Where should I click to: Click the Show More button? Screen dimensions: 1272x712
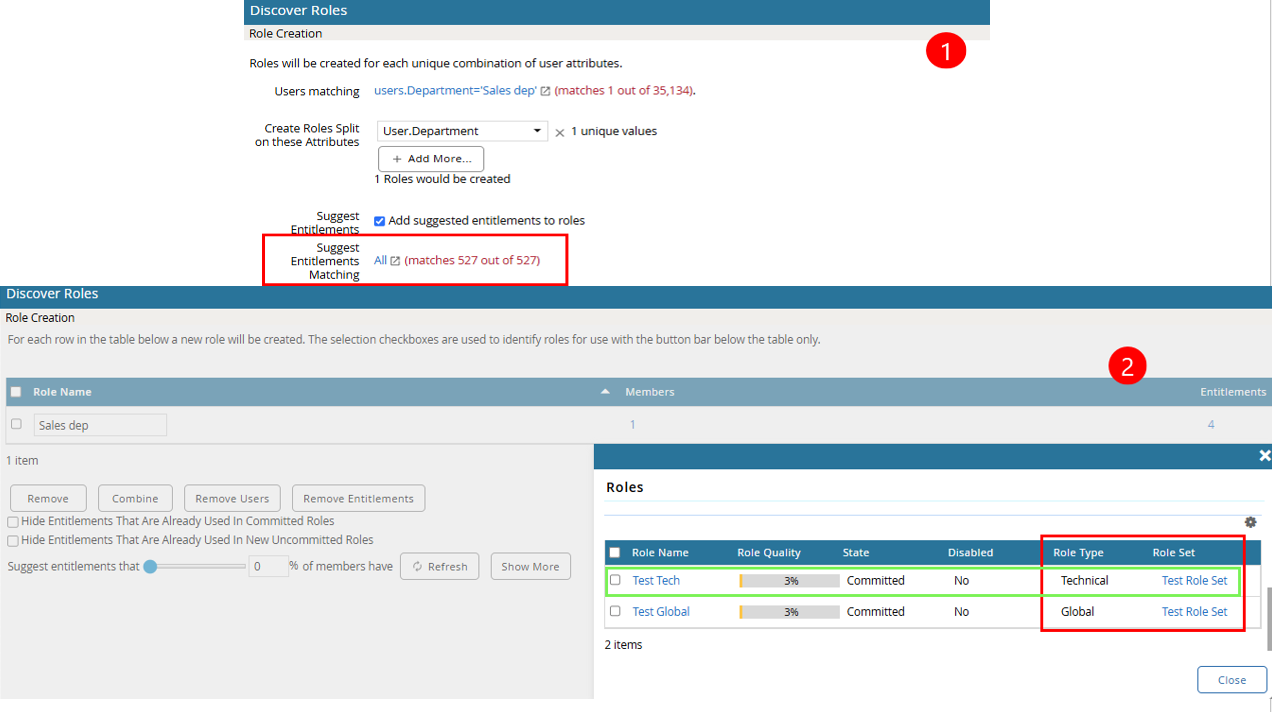coord(530,566)
